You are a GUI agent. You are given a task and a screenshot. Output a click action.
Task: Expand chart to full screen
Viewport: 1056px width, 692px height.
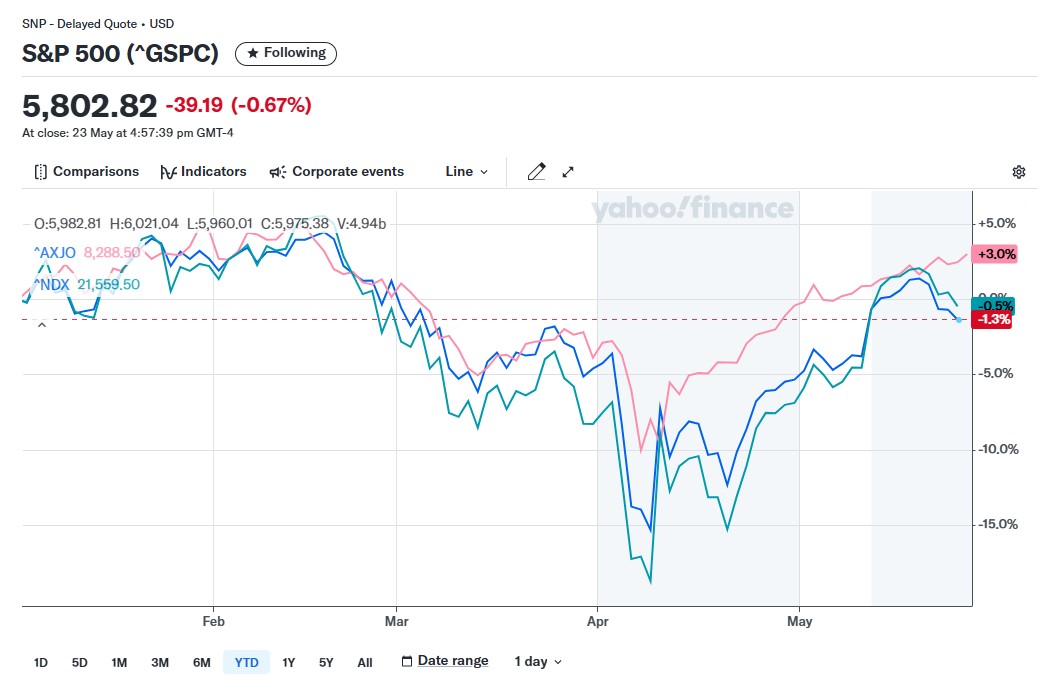pyautogui.click(x=568, y=172)
